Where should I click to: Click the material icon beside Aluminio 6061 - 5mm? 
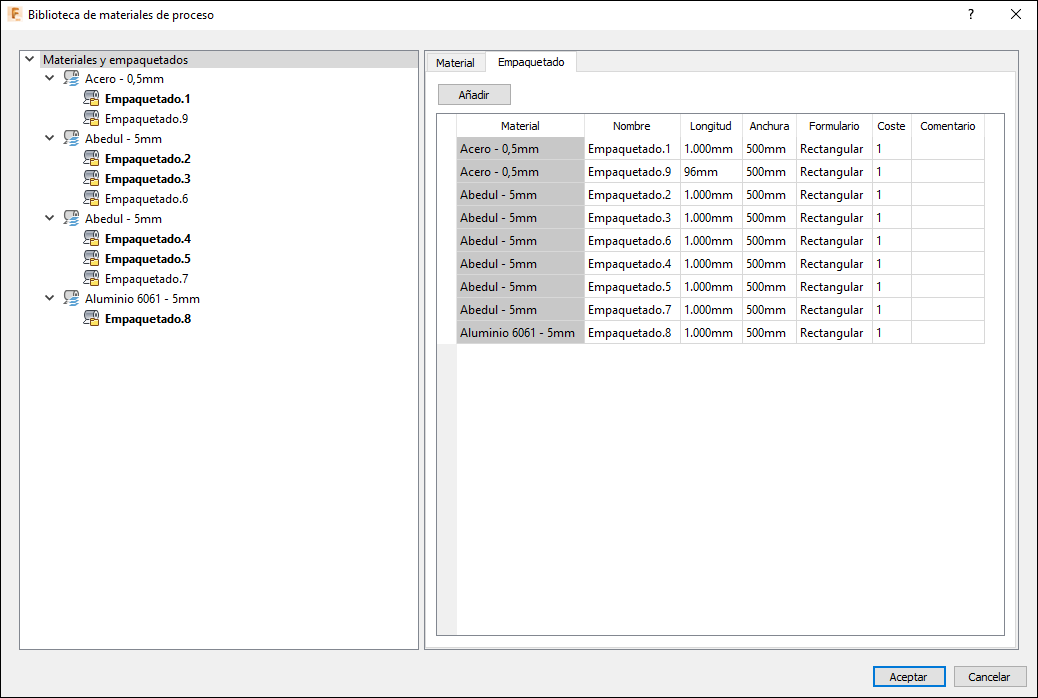[71, 299]
